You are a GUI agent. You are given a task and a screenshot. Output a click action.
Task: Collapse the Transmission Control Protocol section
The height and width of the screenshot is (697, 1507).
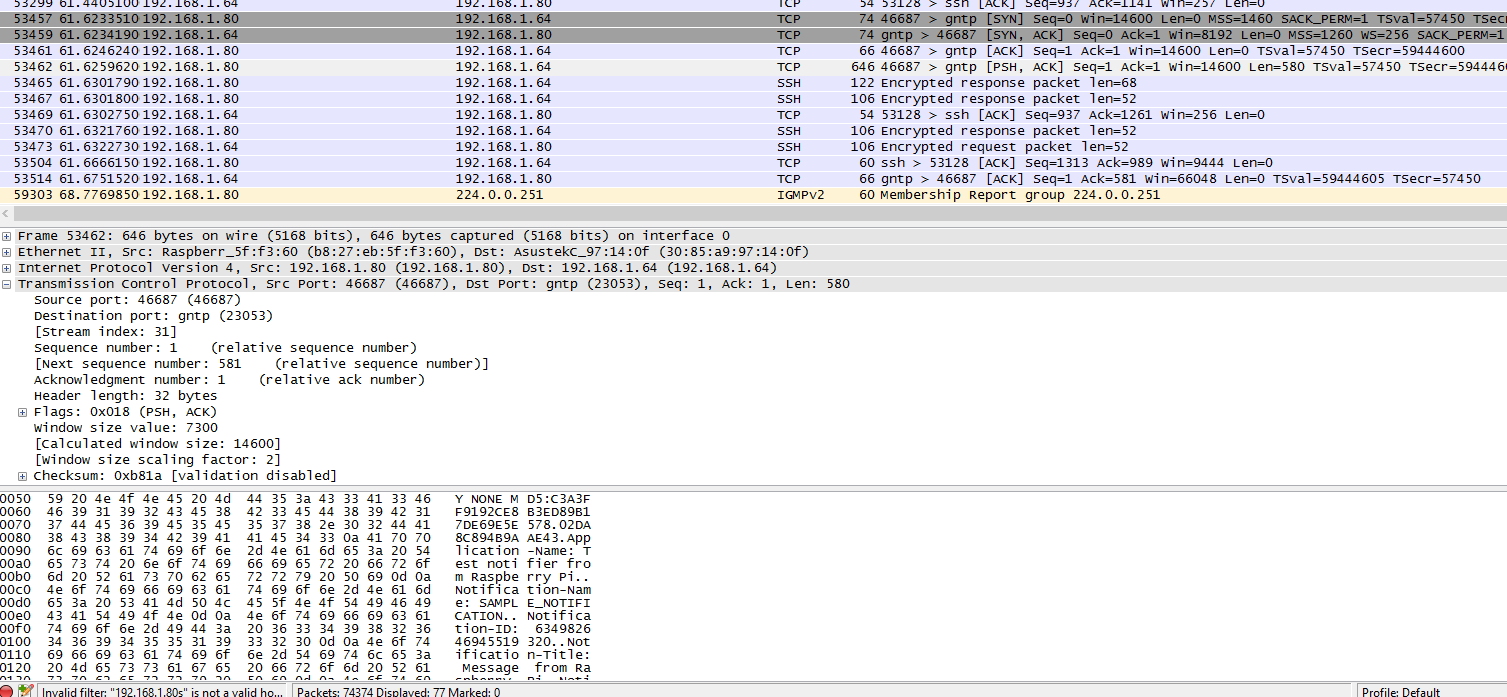[x=8, y=283]
